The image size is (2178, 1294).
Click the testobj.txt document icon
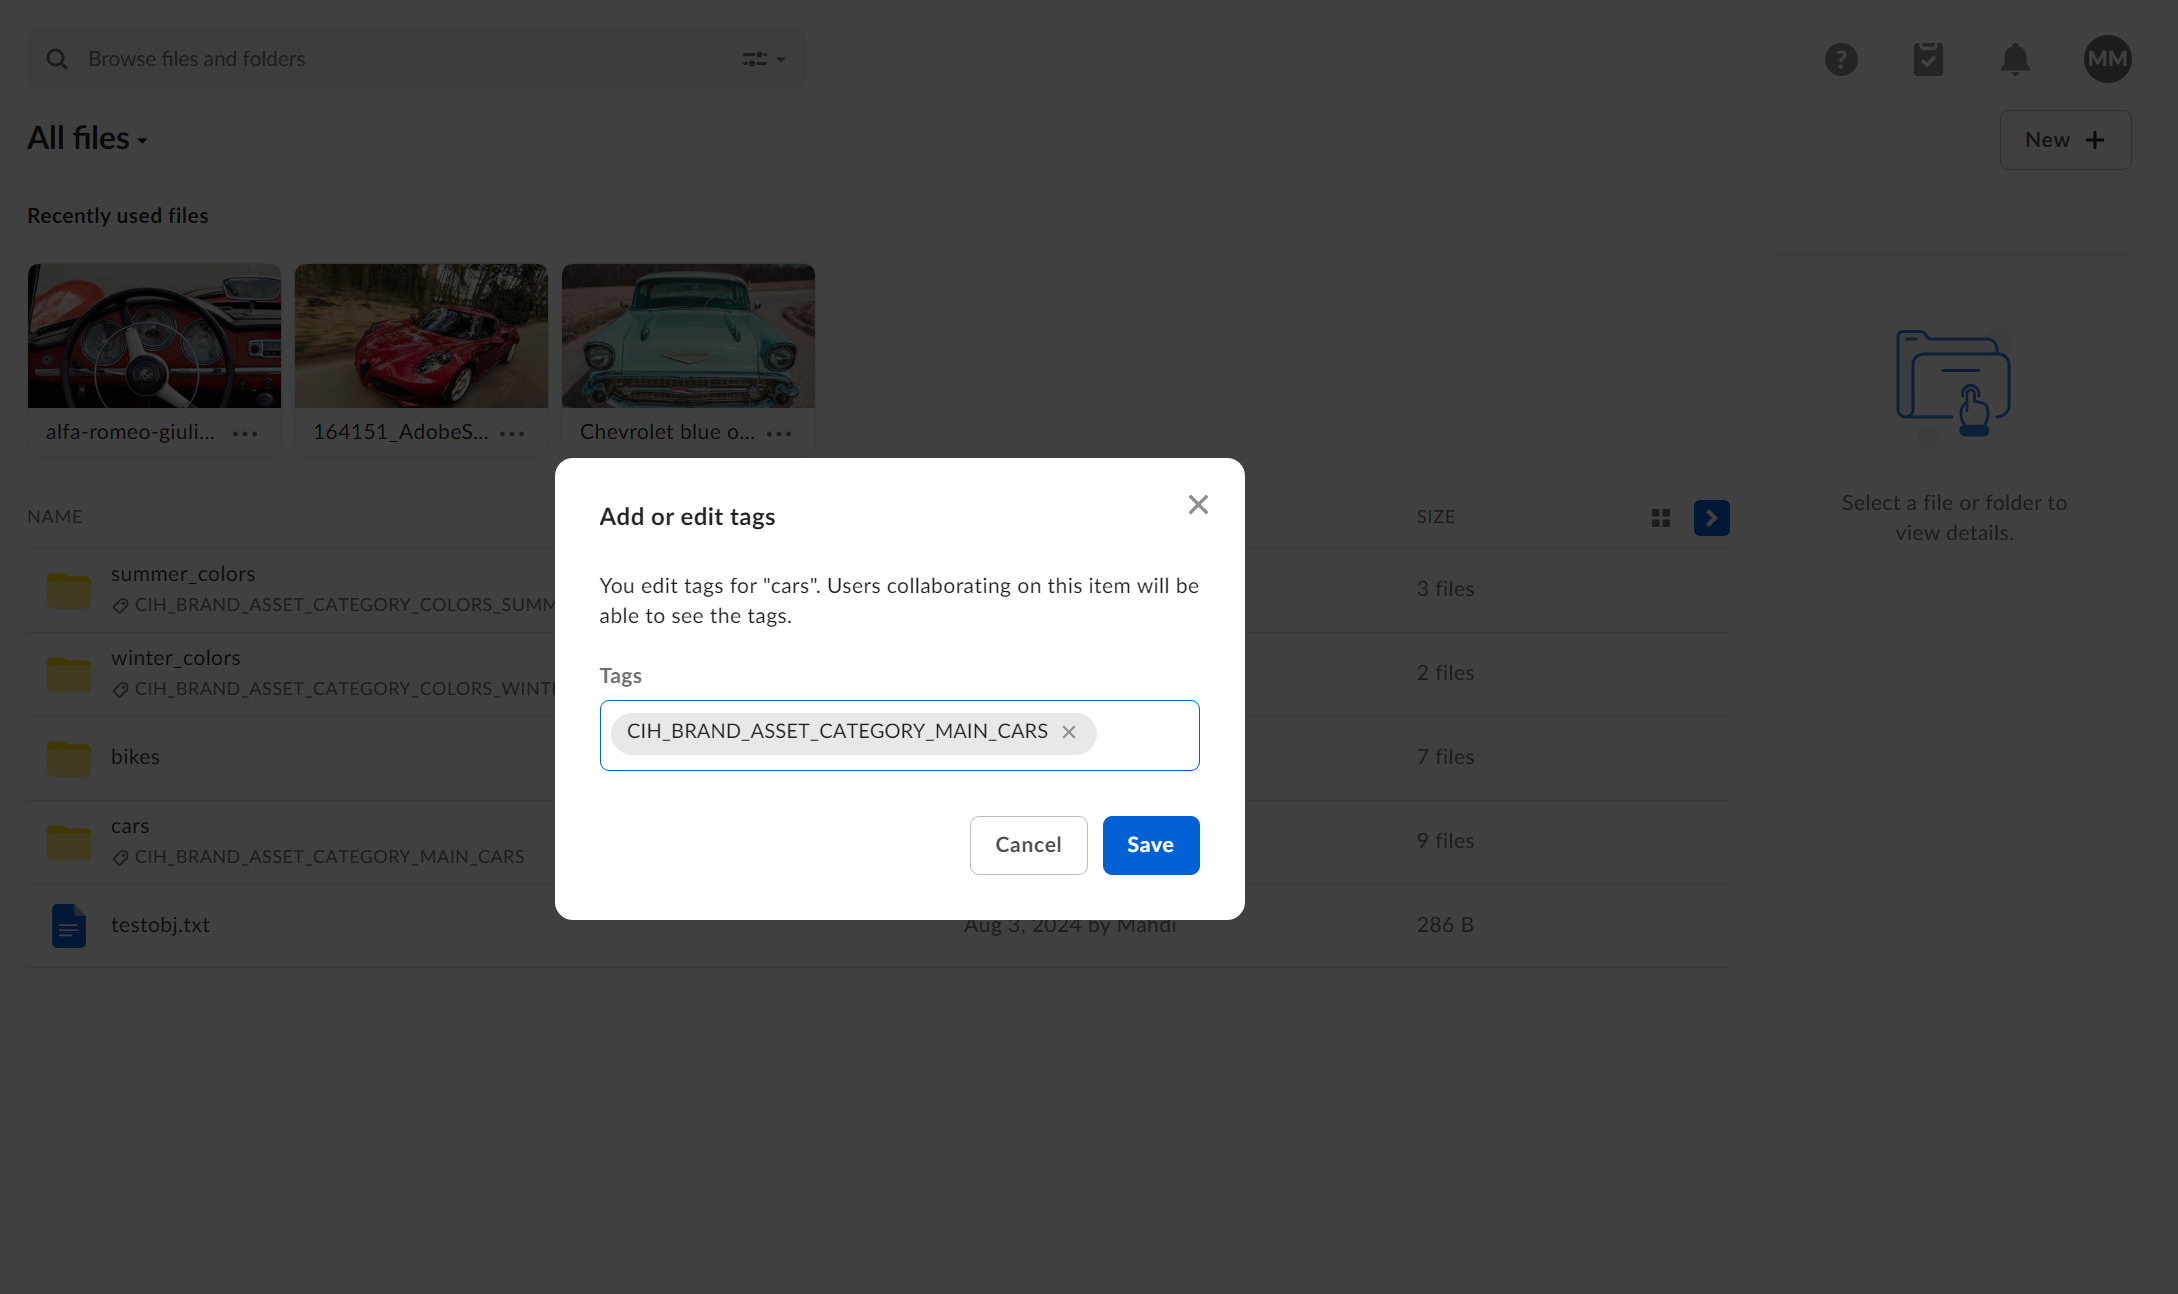coord(69,926)
